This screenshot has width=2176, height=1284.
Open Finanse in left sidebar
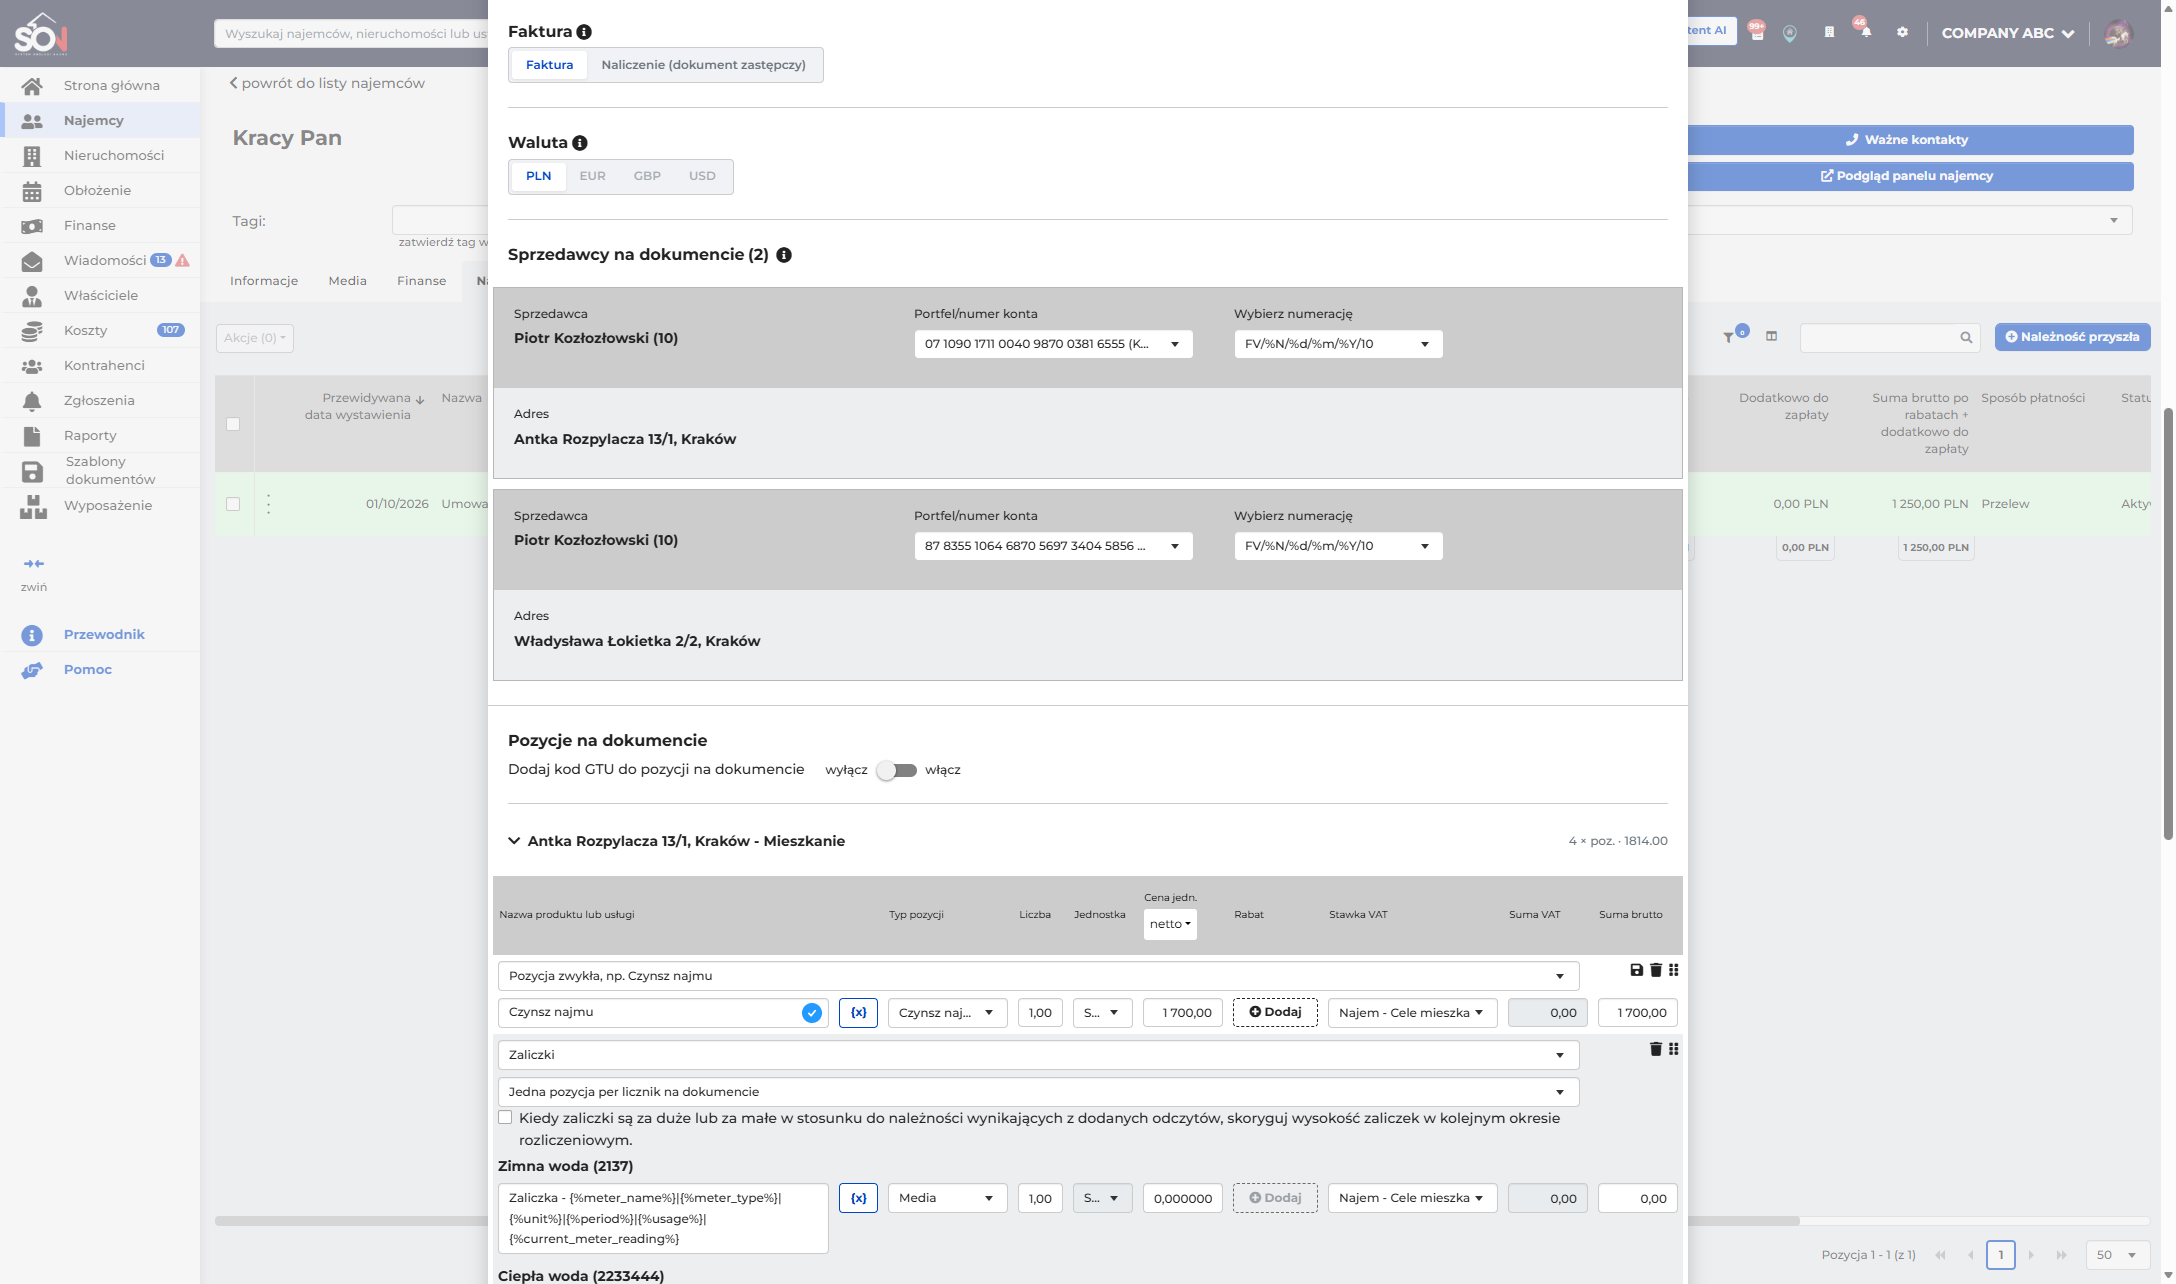90,226
